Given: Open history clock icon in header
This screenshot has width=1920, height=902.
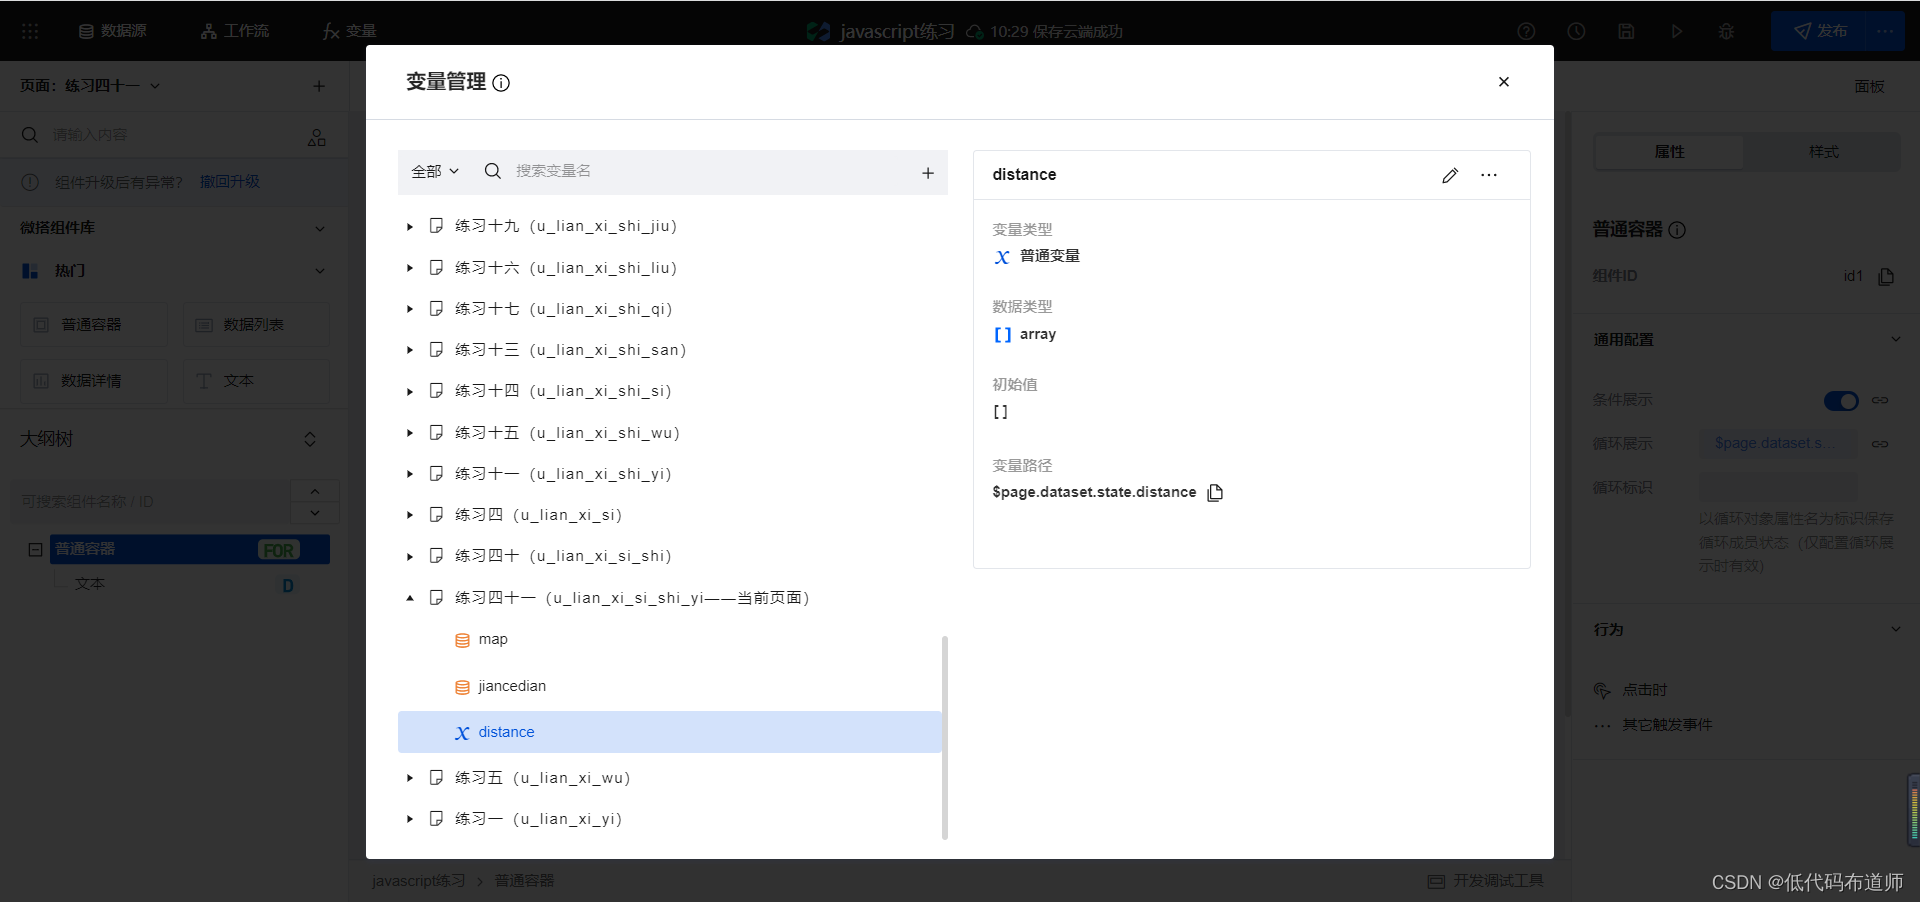Looking at the screenshot, I should (x=1576, y=31).
